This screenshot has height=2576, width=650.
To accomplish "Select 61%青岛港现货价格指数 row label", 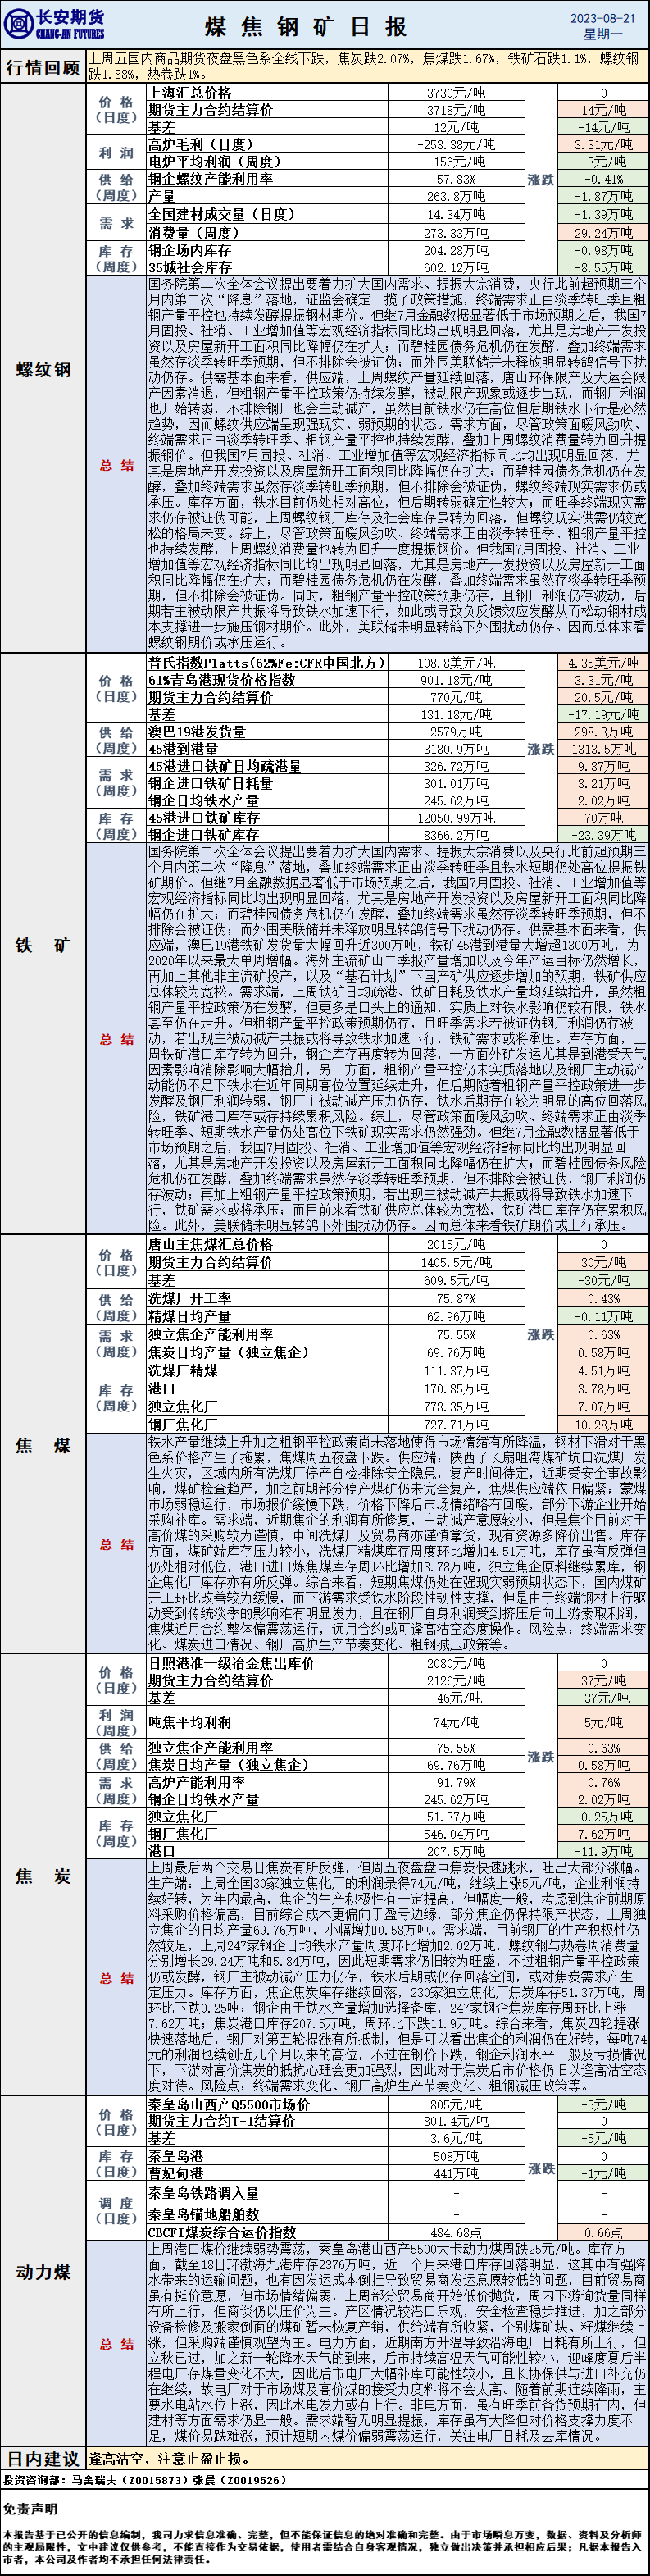I will 221,680.
